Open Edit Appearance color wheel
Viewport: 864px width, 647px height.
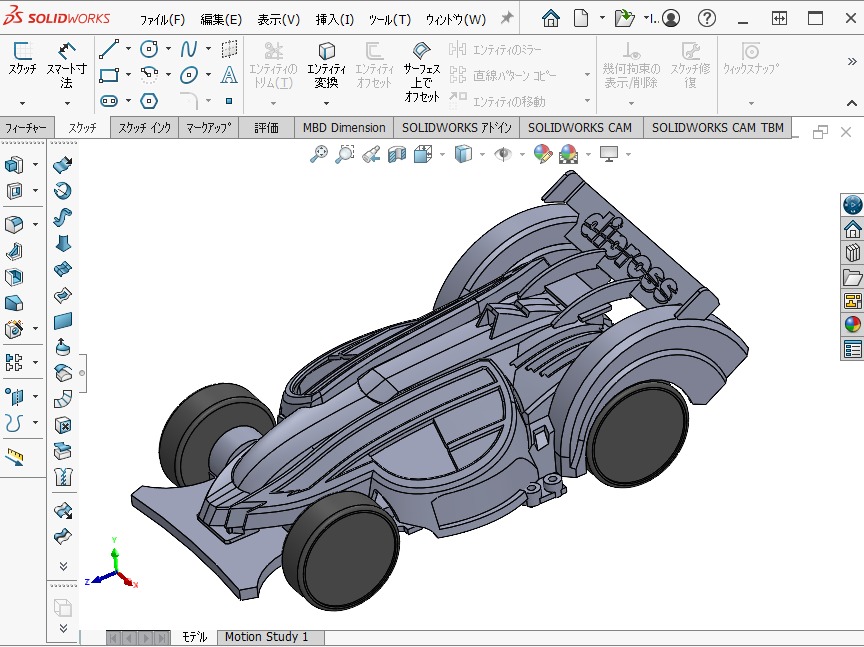pyautogui.click(x=543, y=154)
